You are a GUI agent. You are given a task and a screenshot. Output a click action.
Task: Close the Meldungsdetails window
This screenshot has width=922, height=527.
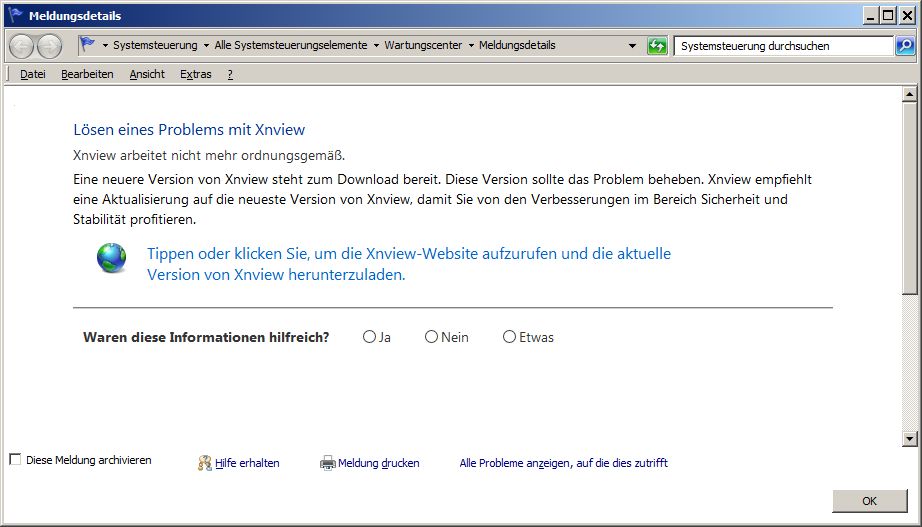(x=907, y=15)
